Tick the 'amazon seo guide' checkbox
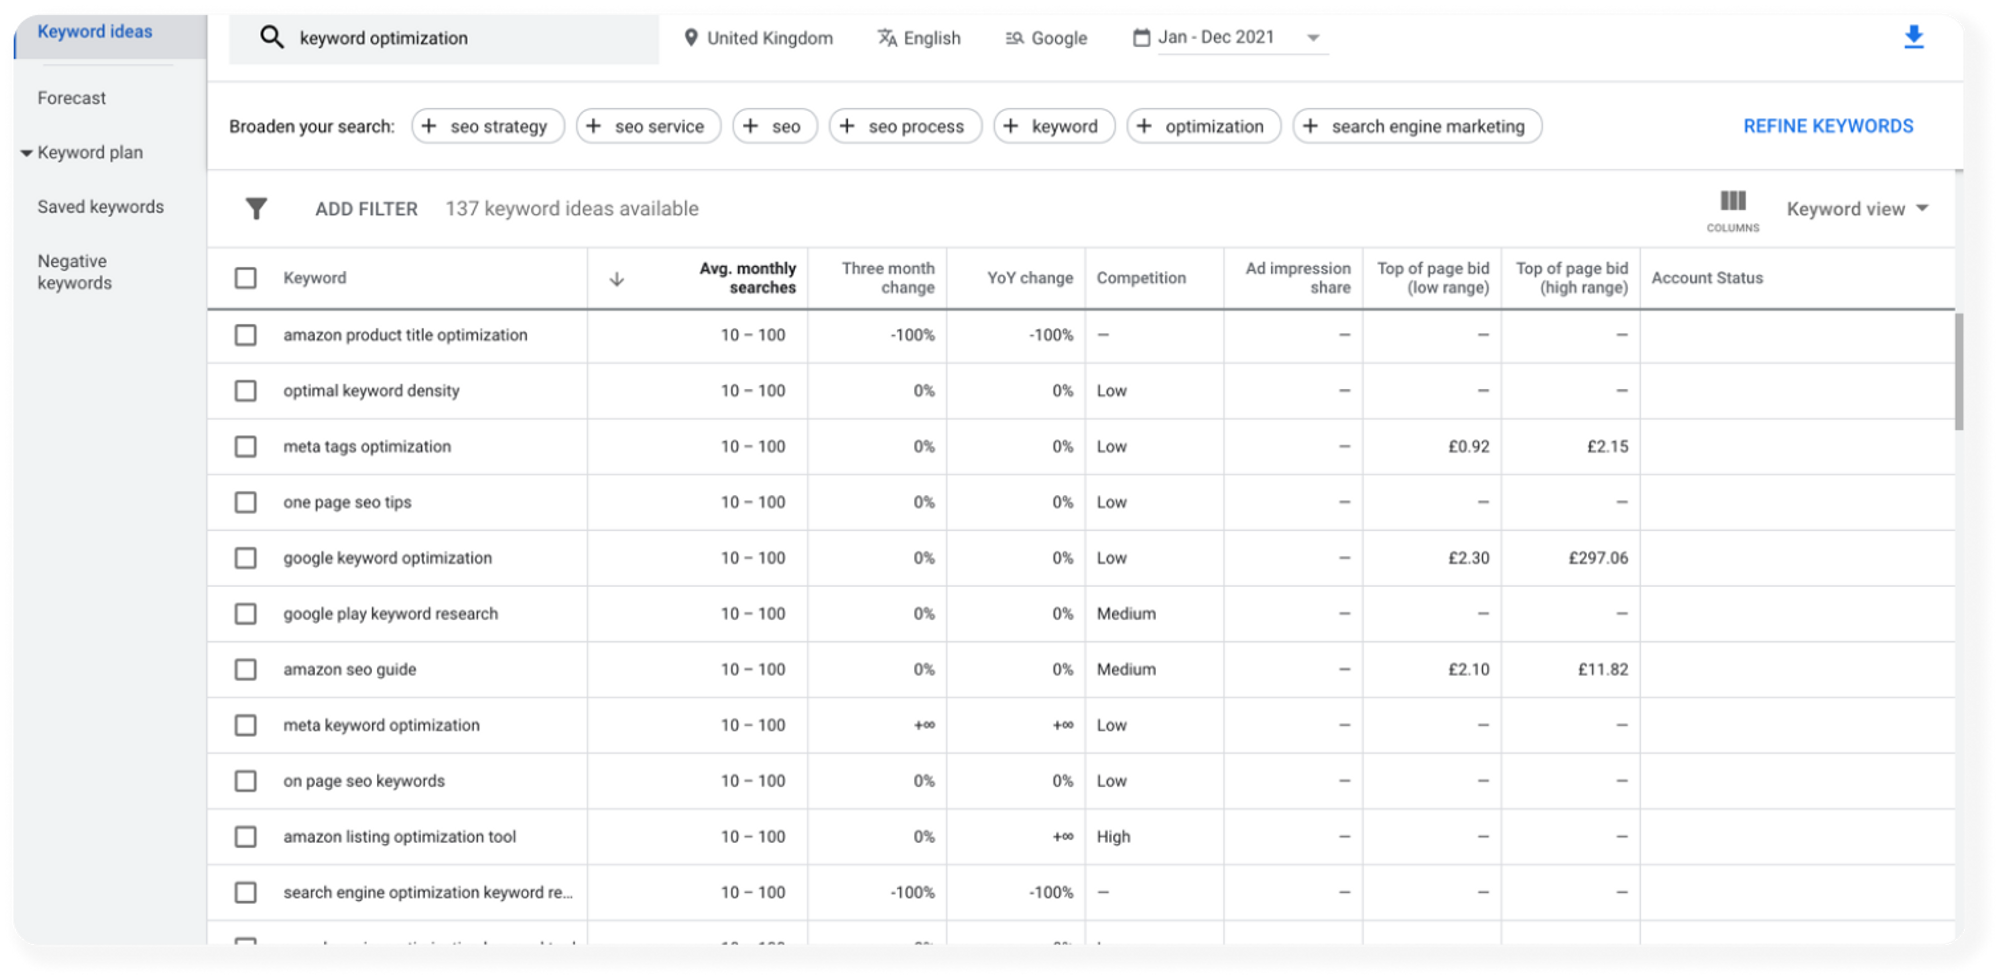Screen dimensions: 2000x979 tap(245, 669)
